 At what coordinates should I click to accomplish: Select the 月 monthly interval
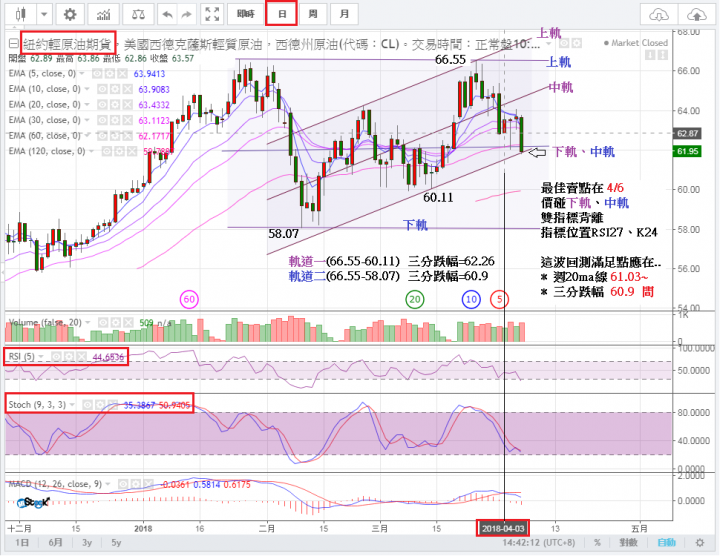click(x=344, y=14)
